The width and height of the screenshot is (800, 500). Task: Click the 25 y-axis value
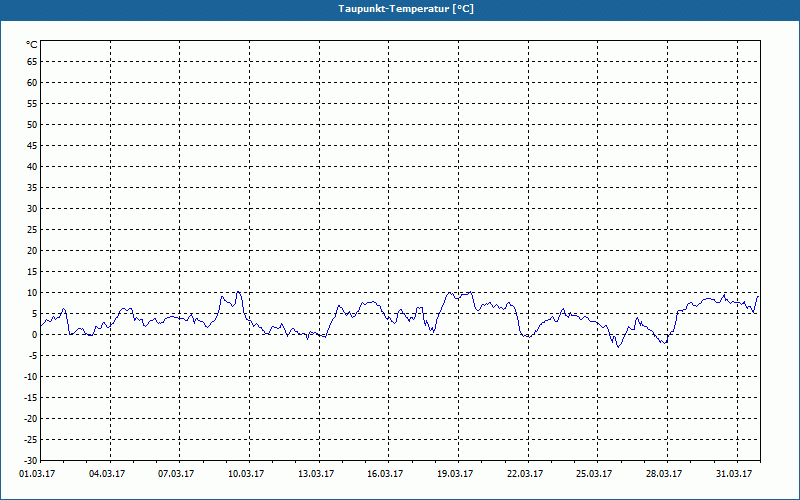click(32, 230)
